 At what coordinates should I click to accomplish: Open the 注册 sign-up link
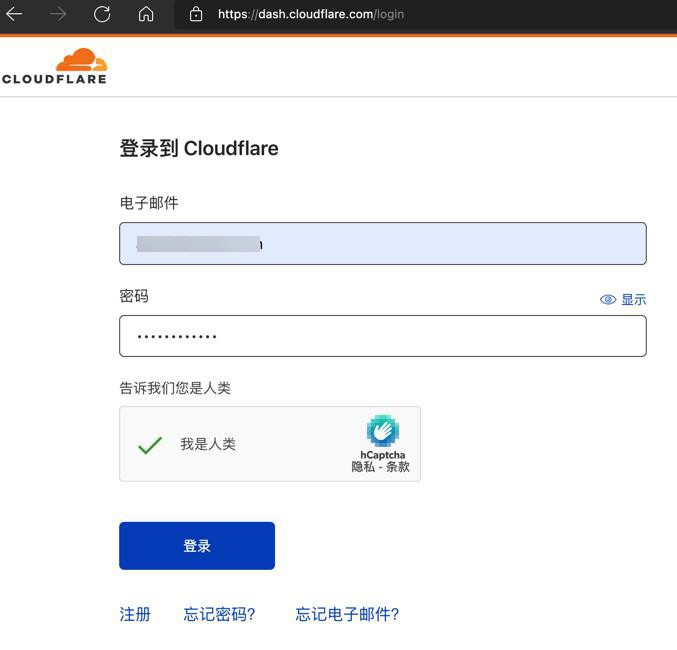coord(135,614)
